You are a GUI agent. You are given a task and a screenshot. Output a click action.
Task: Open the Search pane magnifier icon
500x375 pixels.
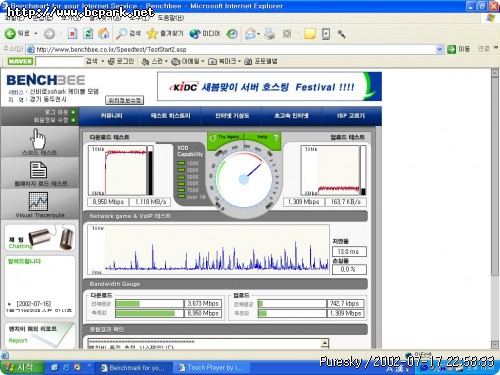click(x=121, y=34)
